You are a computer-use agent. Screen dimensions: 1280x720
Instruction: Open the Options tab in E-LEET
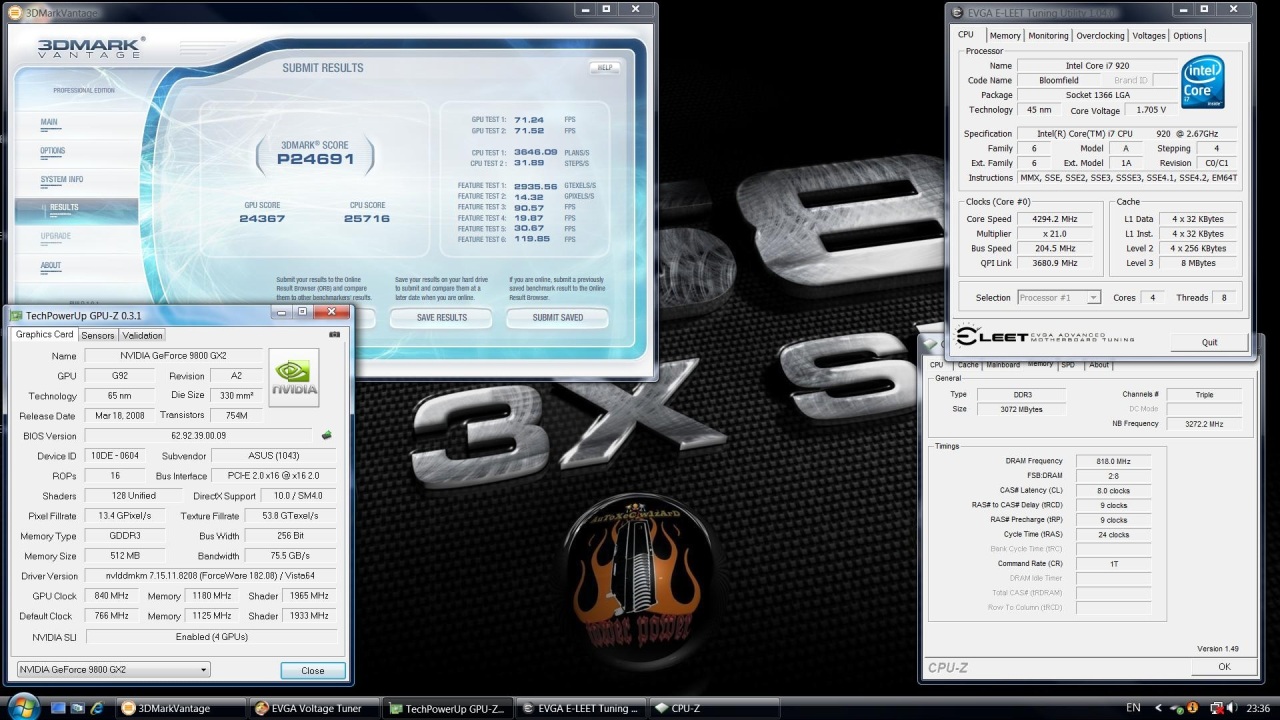click(x=1188, y=36)
